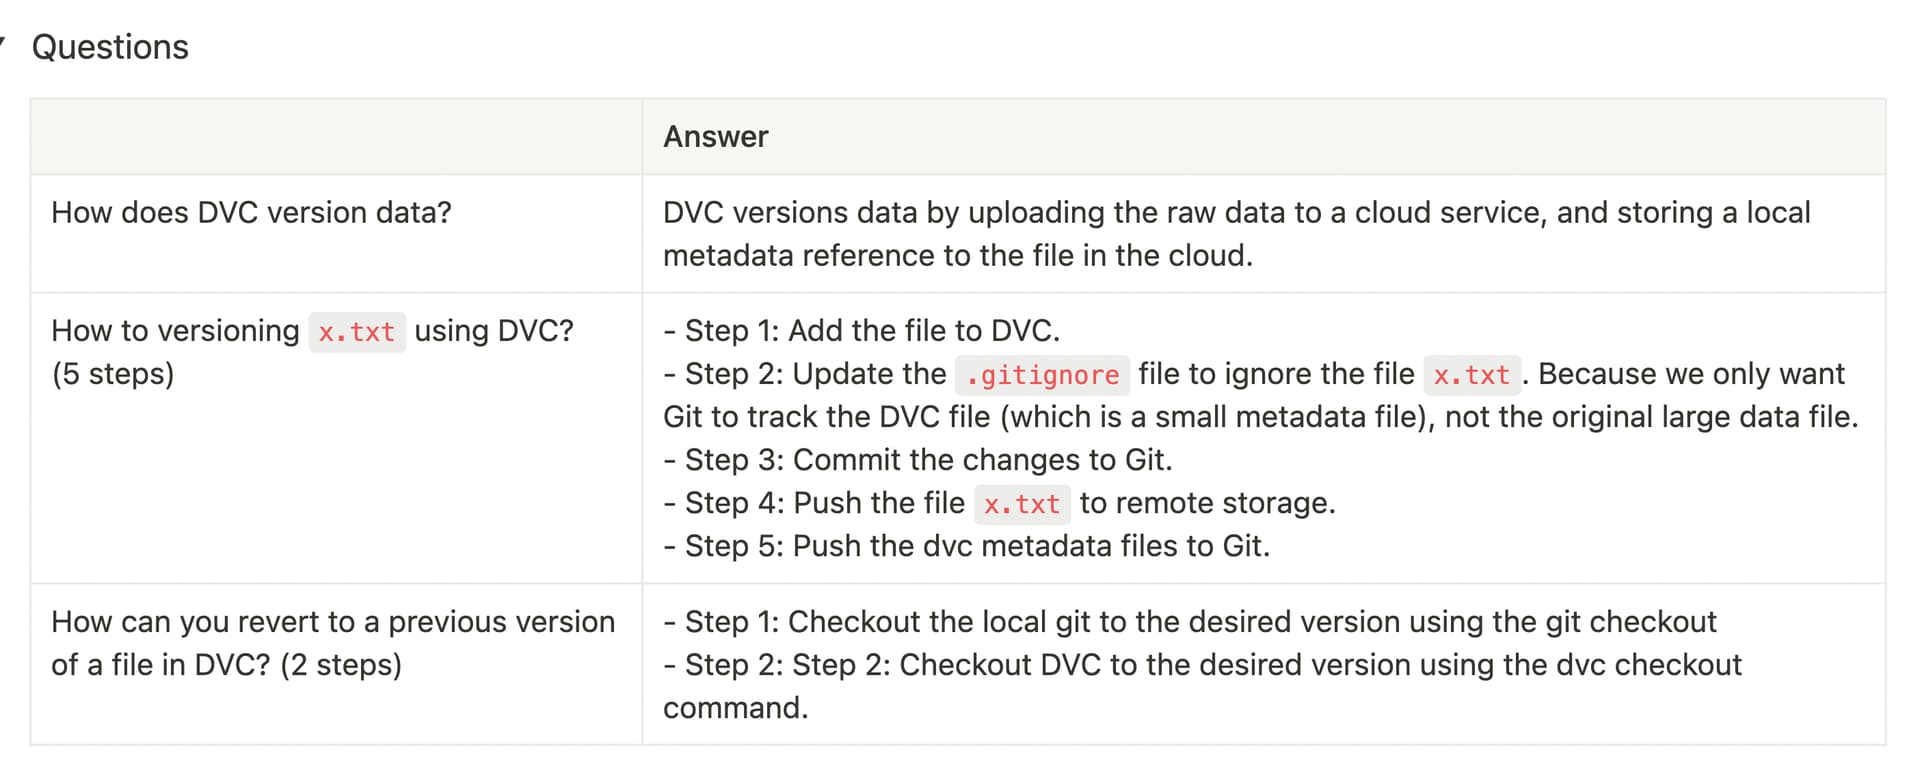This screenshot has width=1920, height=779.
Task: Click 'to remote storage.' text in Step 4
Action: (x=1207, y=503)
